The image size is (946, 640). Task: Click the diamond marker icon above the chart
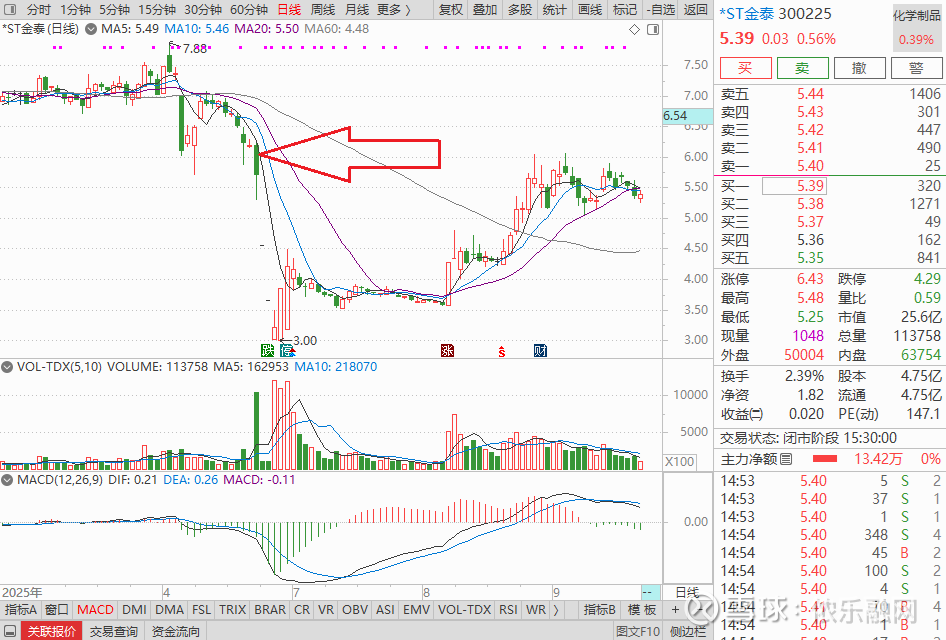coord(634,30)
